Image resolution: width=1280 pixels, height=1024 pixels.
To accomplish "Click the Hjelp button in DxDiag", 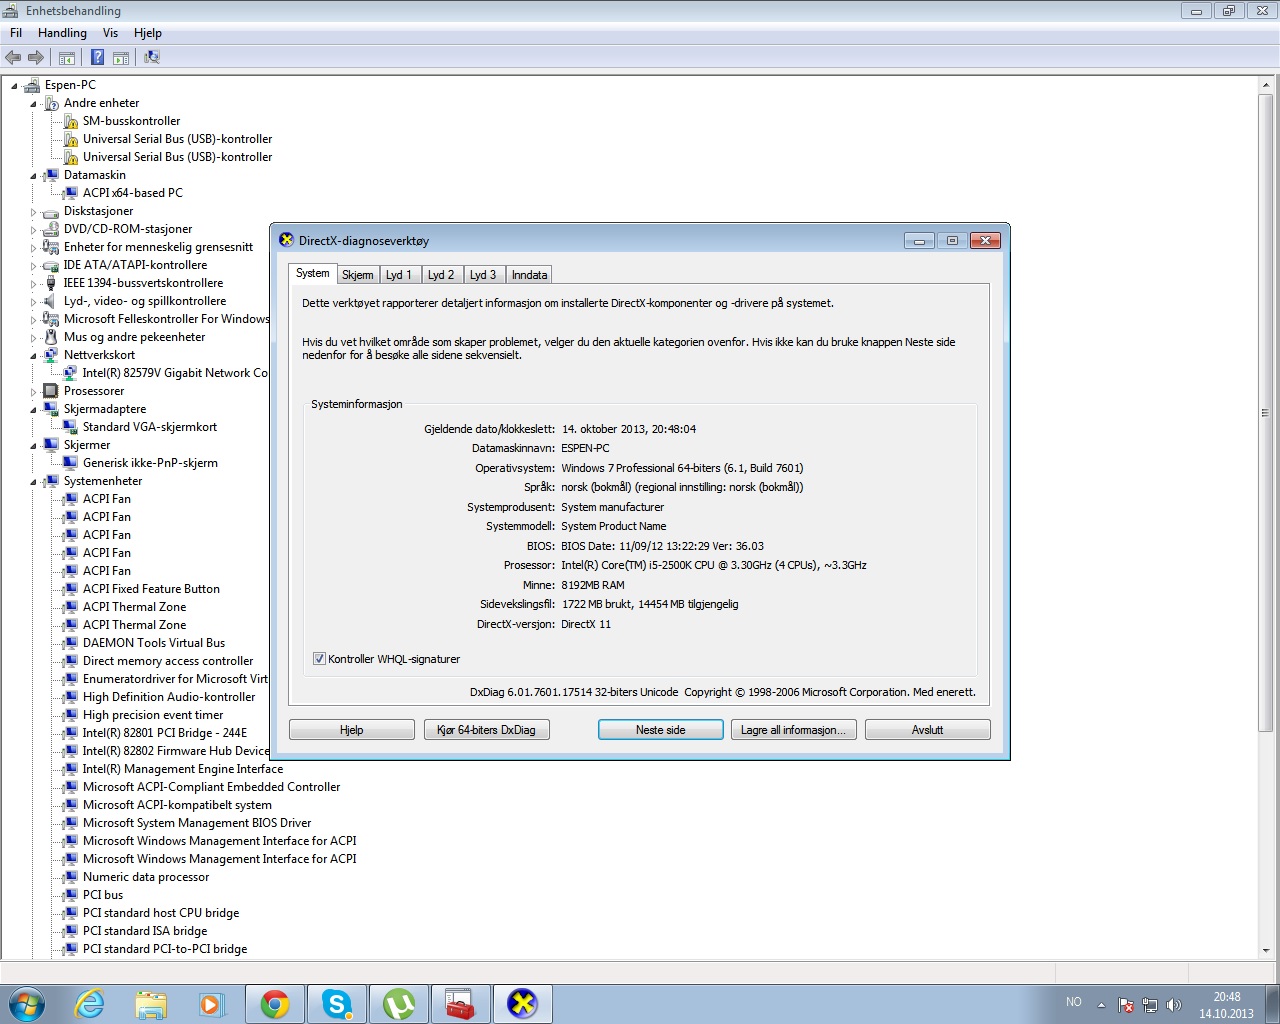I will pos(352,730).
